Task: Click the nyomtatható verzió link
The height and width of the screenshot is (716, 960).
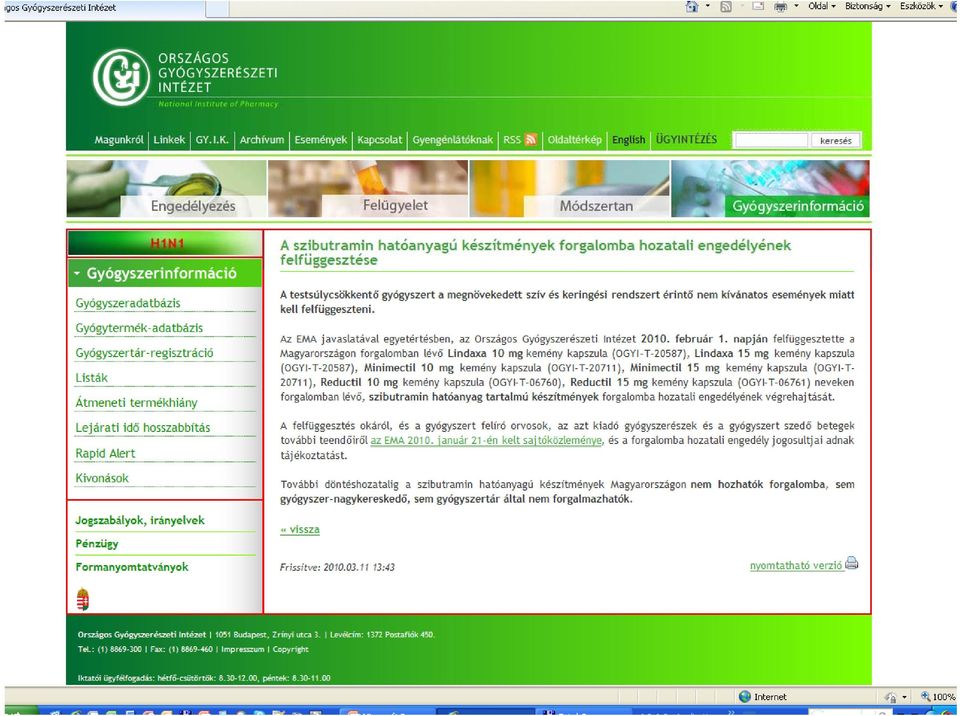Action: 796,566
